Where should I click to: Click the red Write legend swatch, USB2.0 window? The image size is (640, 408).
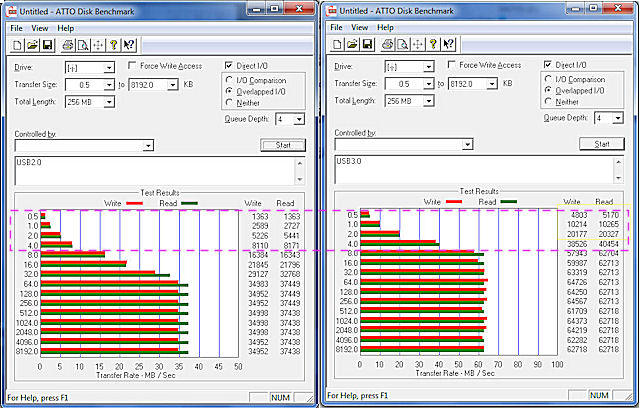134,203
